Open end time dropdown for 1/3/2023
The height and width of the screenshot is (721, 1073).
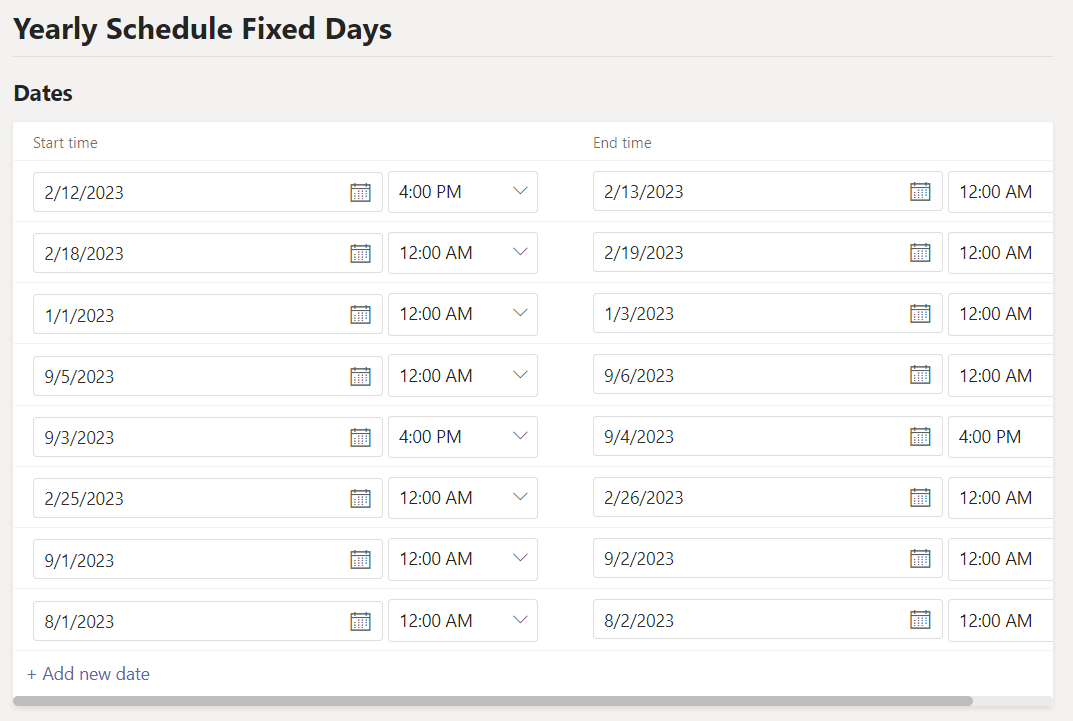[1000, 314]
